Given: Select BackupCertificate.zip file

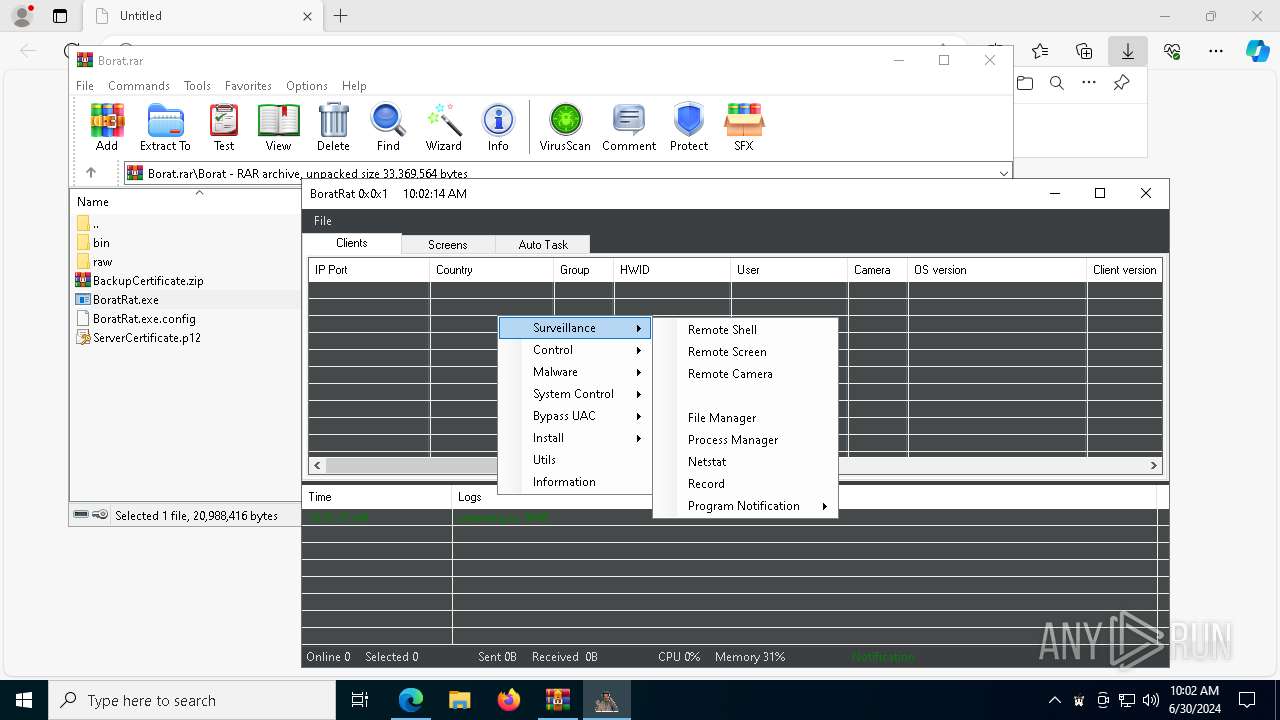Looking at the screenshot, I should pyautogui.click(x=148, y=281).
